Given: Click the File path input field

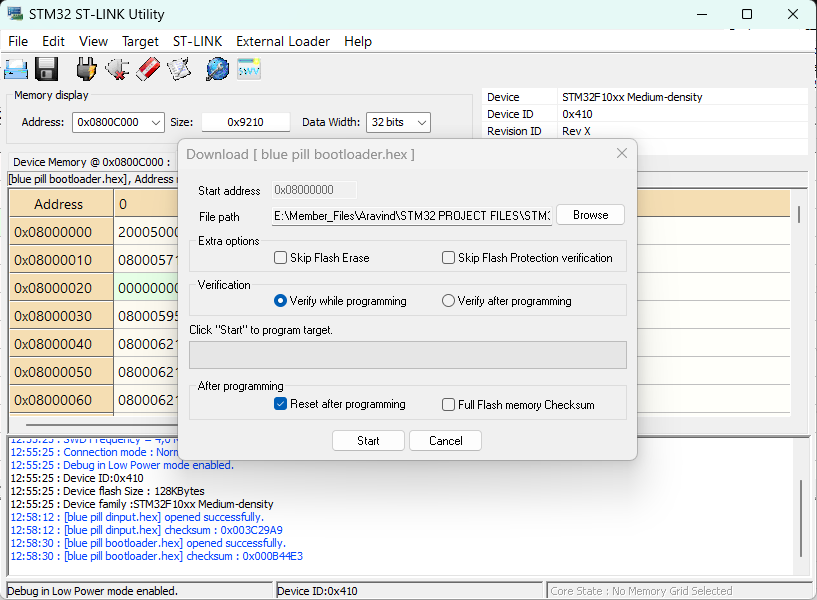Looking at the screenshot, I should click(412, 216).
